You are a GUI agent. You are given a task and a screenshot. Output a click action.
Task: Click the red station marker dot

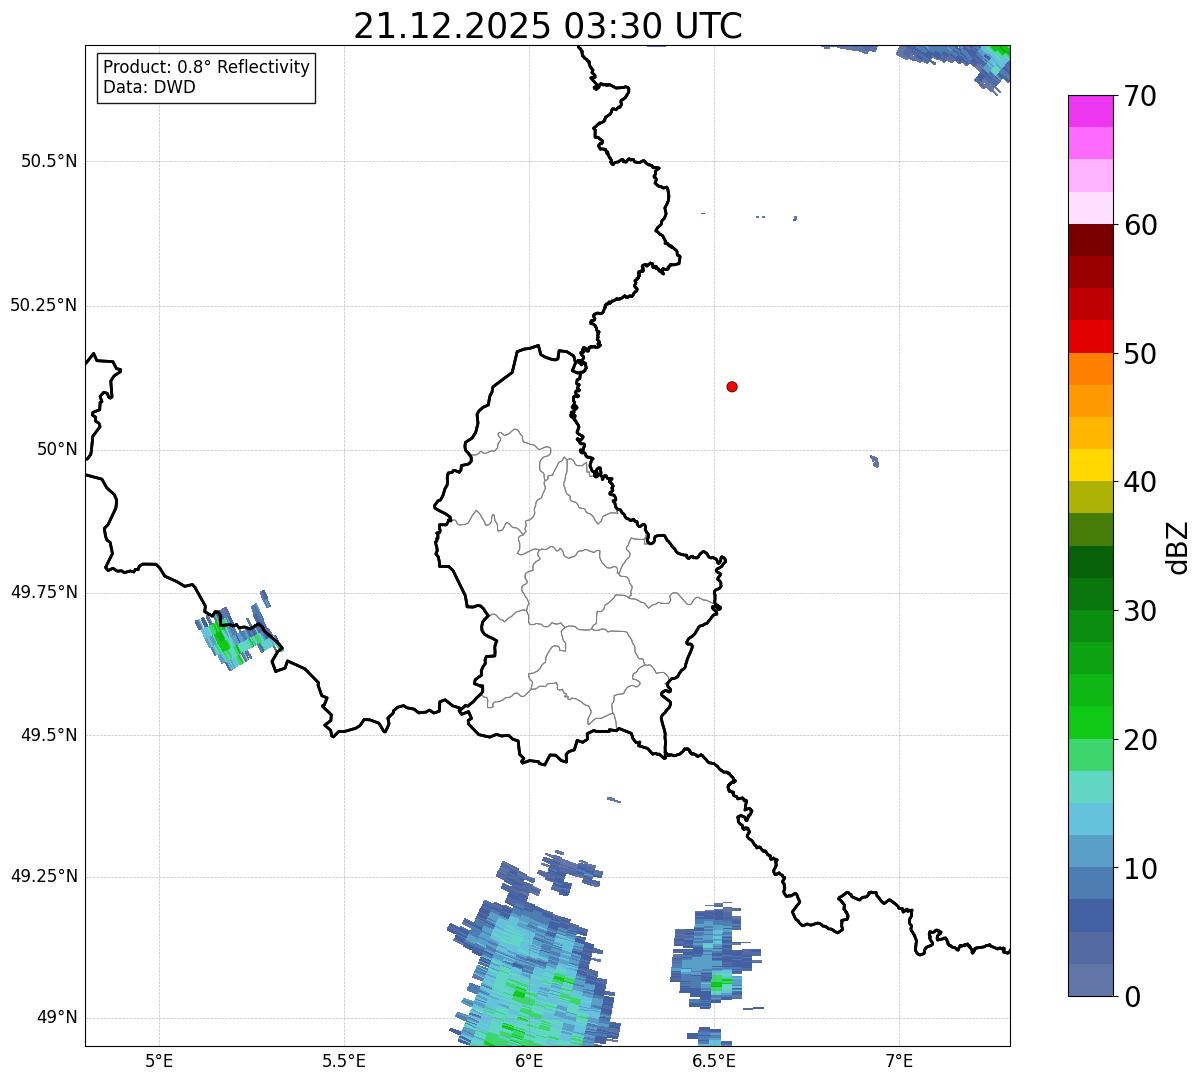pyautogui.click(x=732, y=386)
